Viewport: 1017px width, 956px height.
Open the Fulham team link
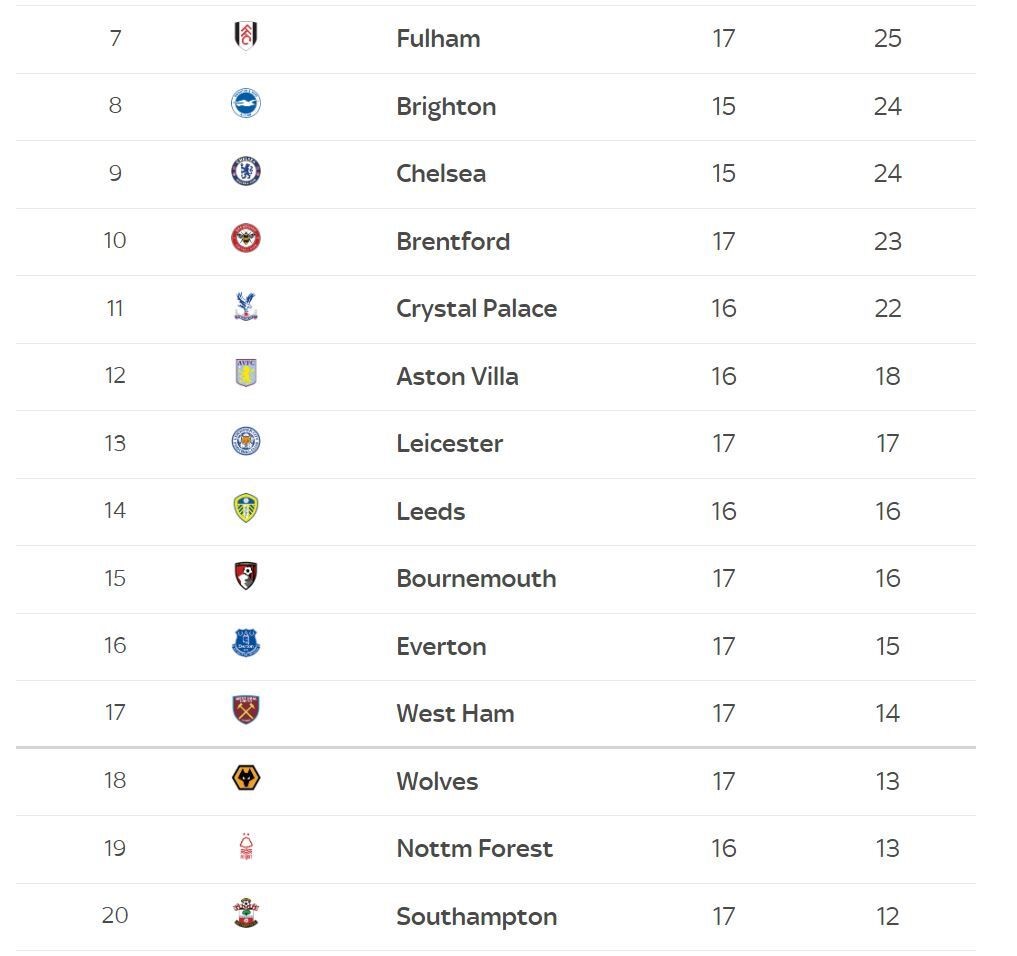[438, 39]
